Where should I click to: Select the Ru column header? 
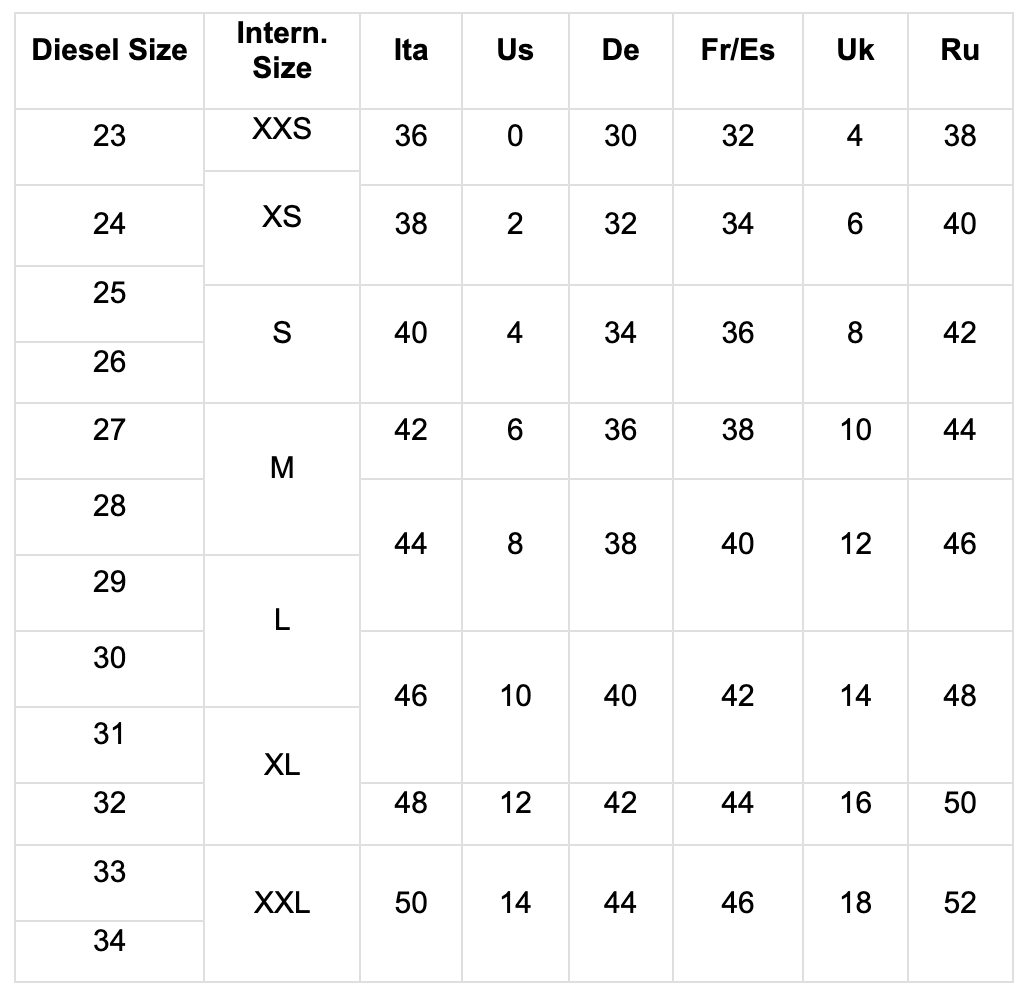pos(960,50)
